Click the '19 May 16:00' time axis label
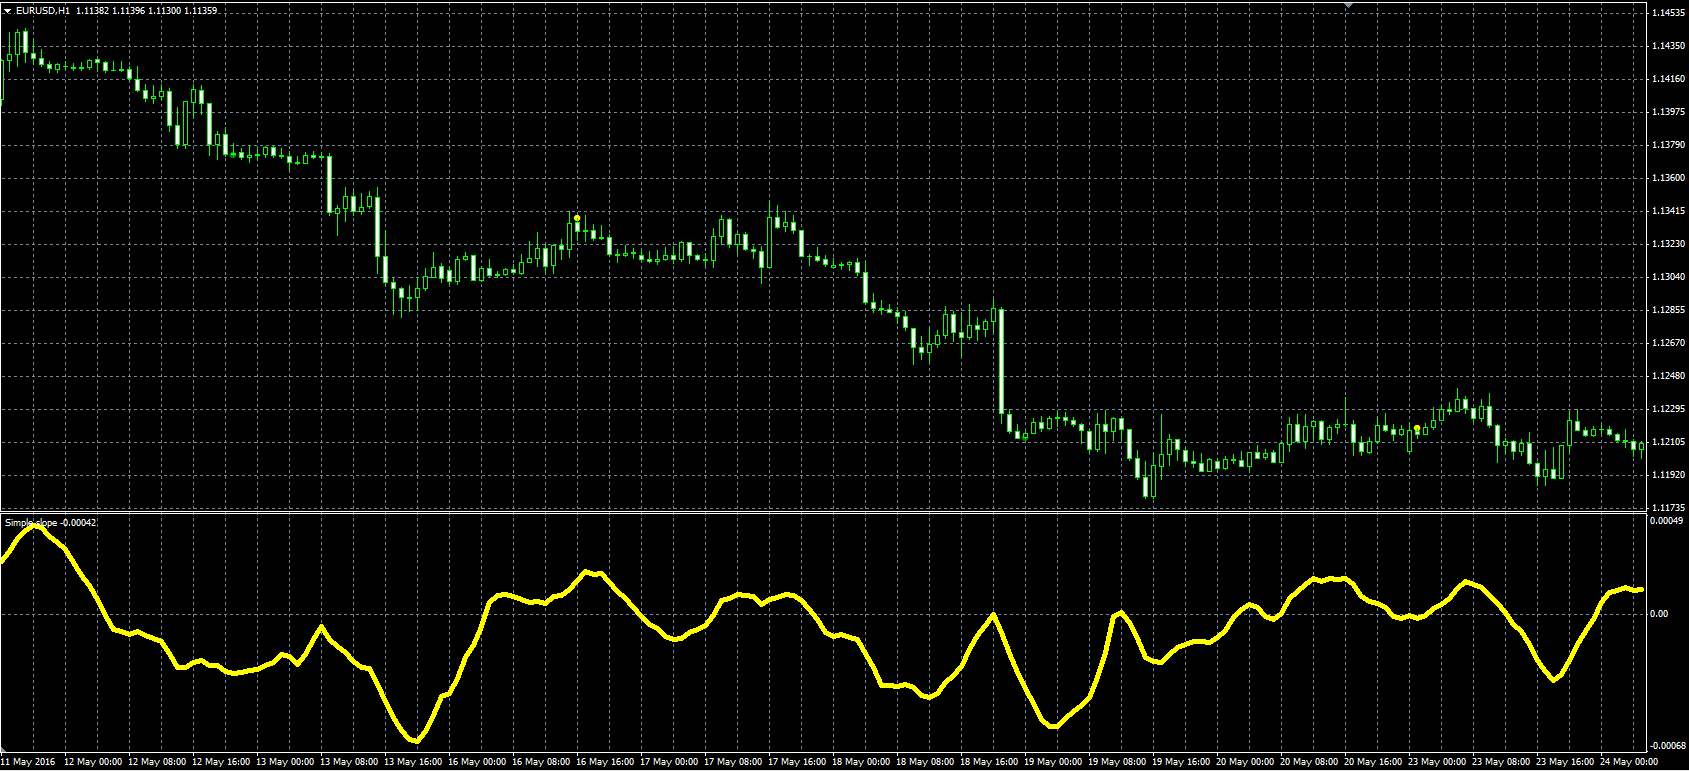The width and height of the screenshot is (1689, 771). click(1181, 762)
